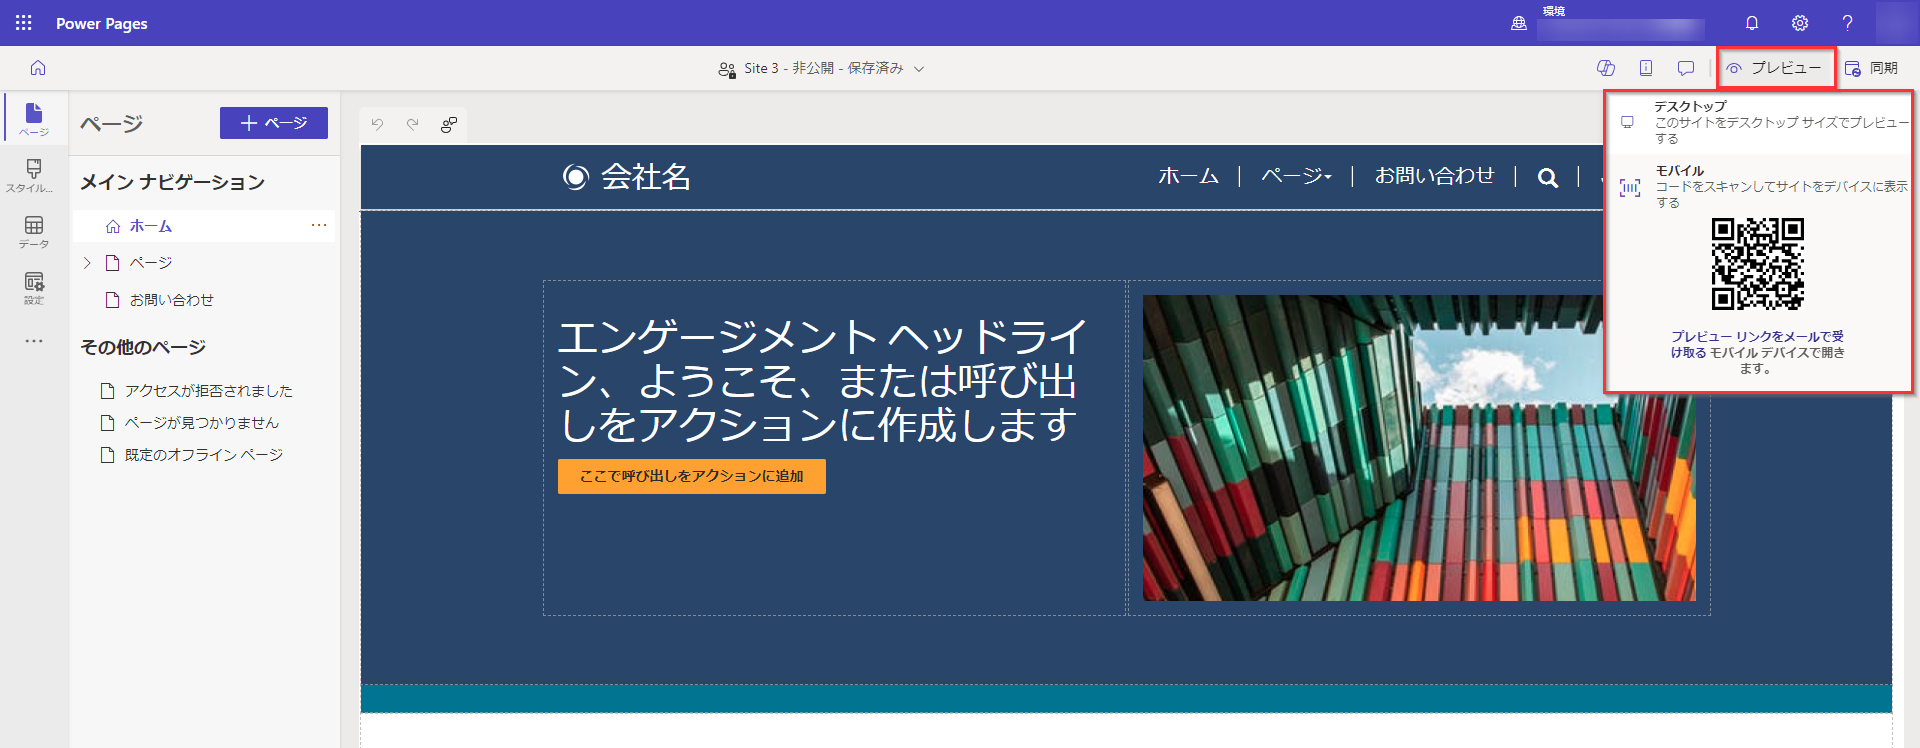
Task: Click ホーム in site header menu
Action: click(x=1188, y=176)
